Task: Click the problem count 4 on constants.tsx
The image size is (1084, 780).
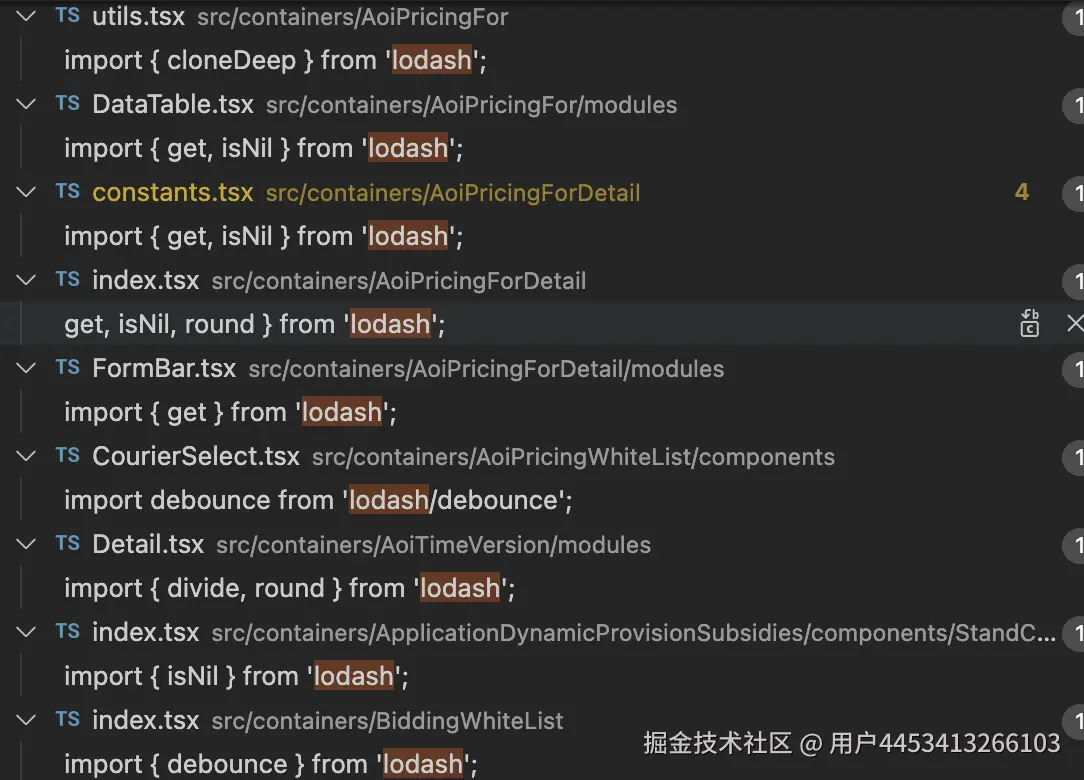Action: coord(1021,192)
